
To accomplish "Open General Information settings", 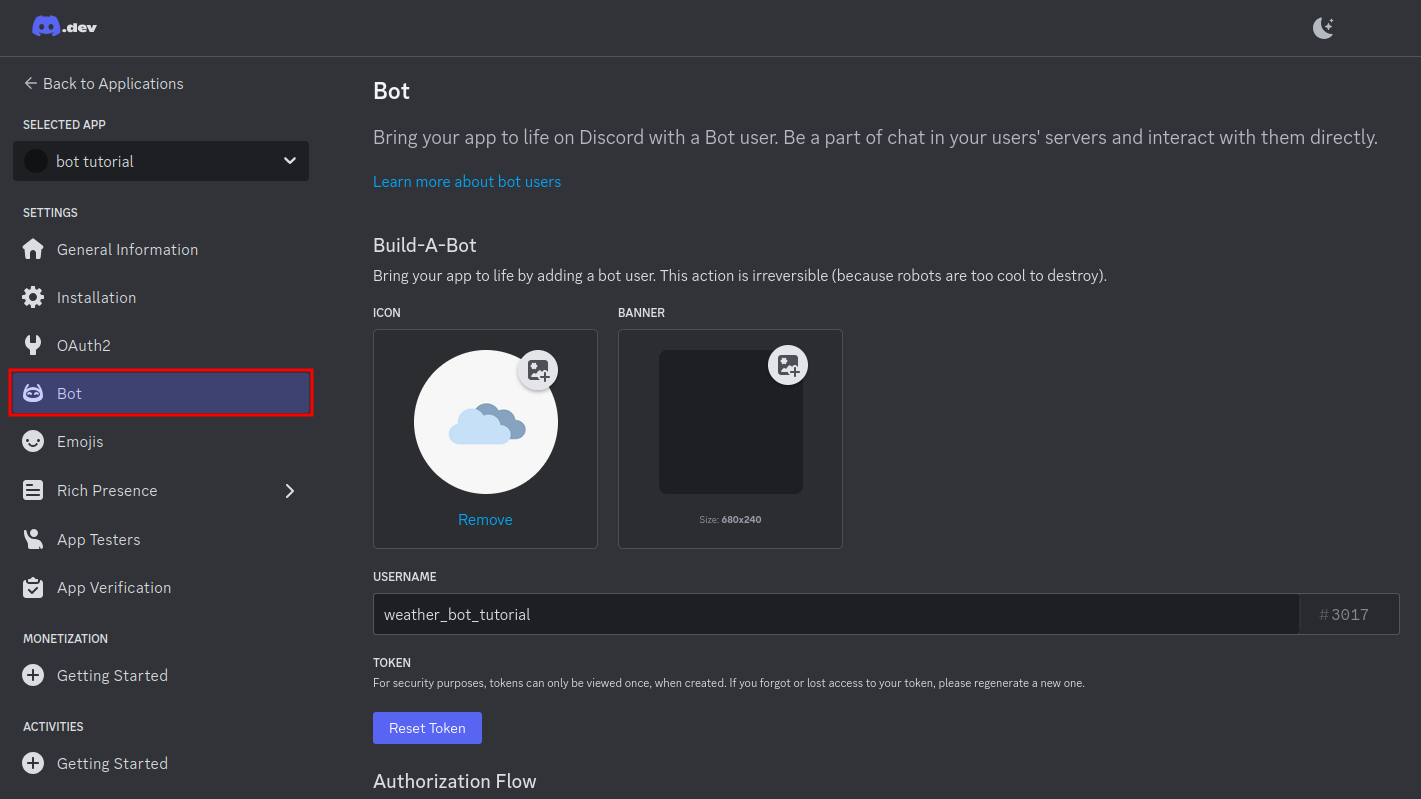I will click(x=127, y=249).
